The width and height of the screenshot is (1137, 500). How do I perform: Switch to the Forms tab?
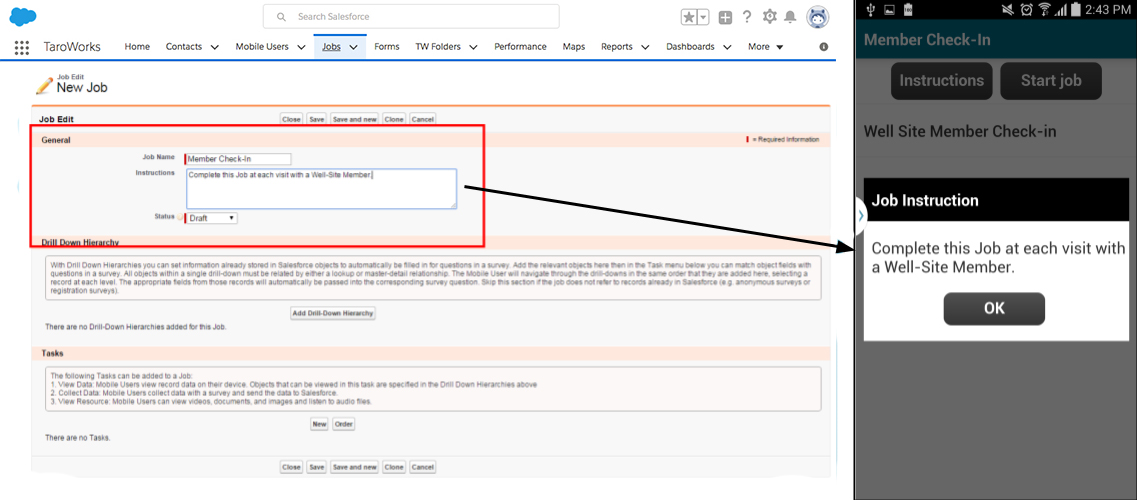coord(387,47)
